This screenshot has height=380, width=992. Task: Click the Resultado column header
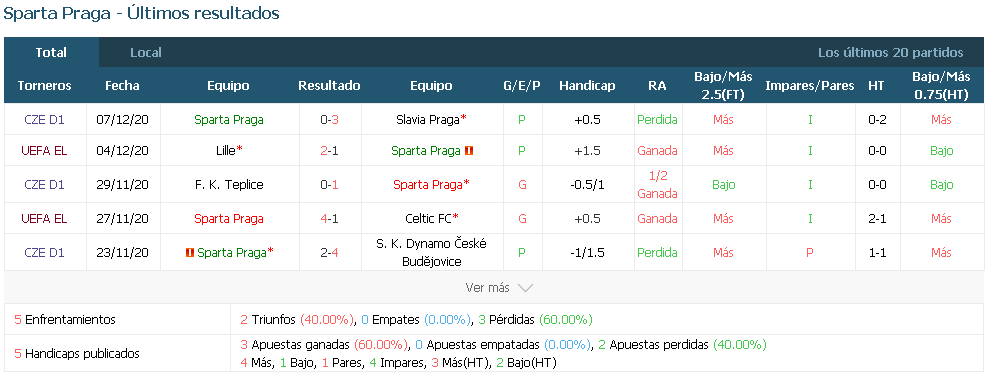[x=330, y=85]
